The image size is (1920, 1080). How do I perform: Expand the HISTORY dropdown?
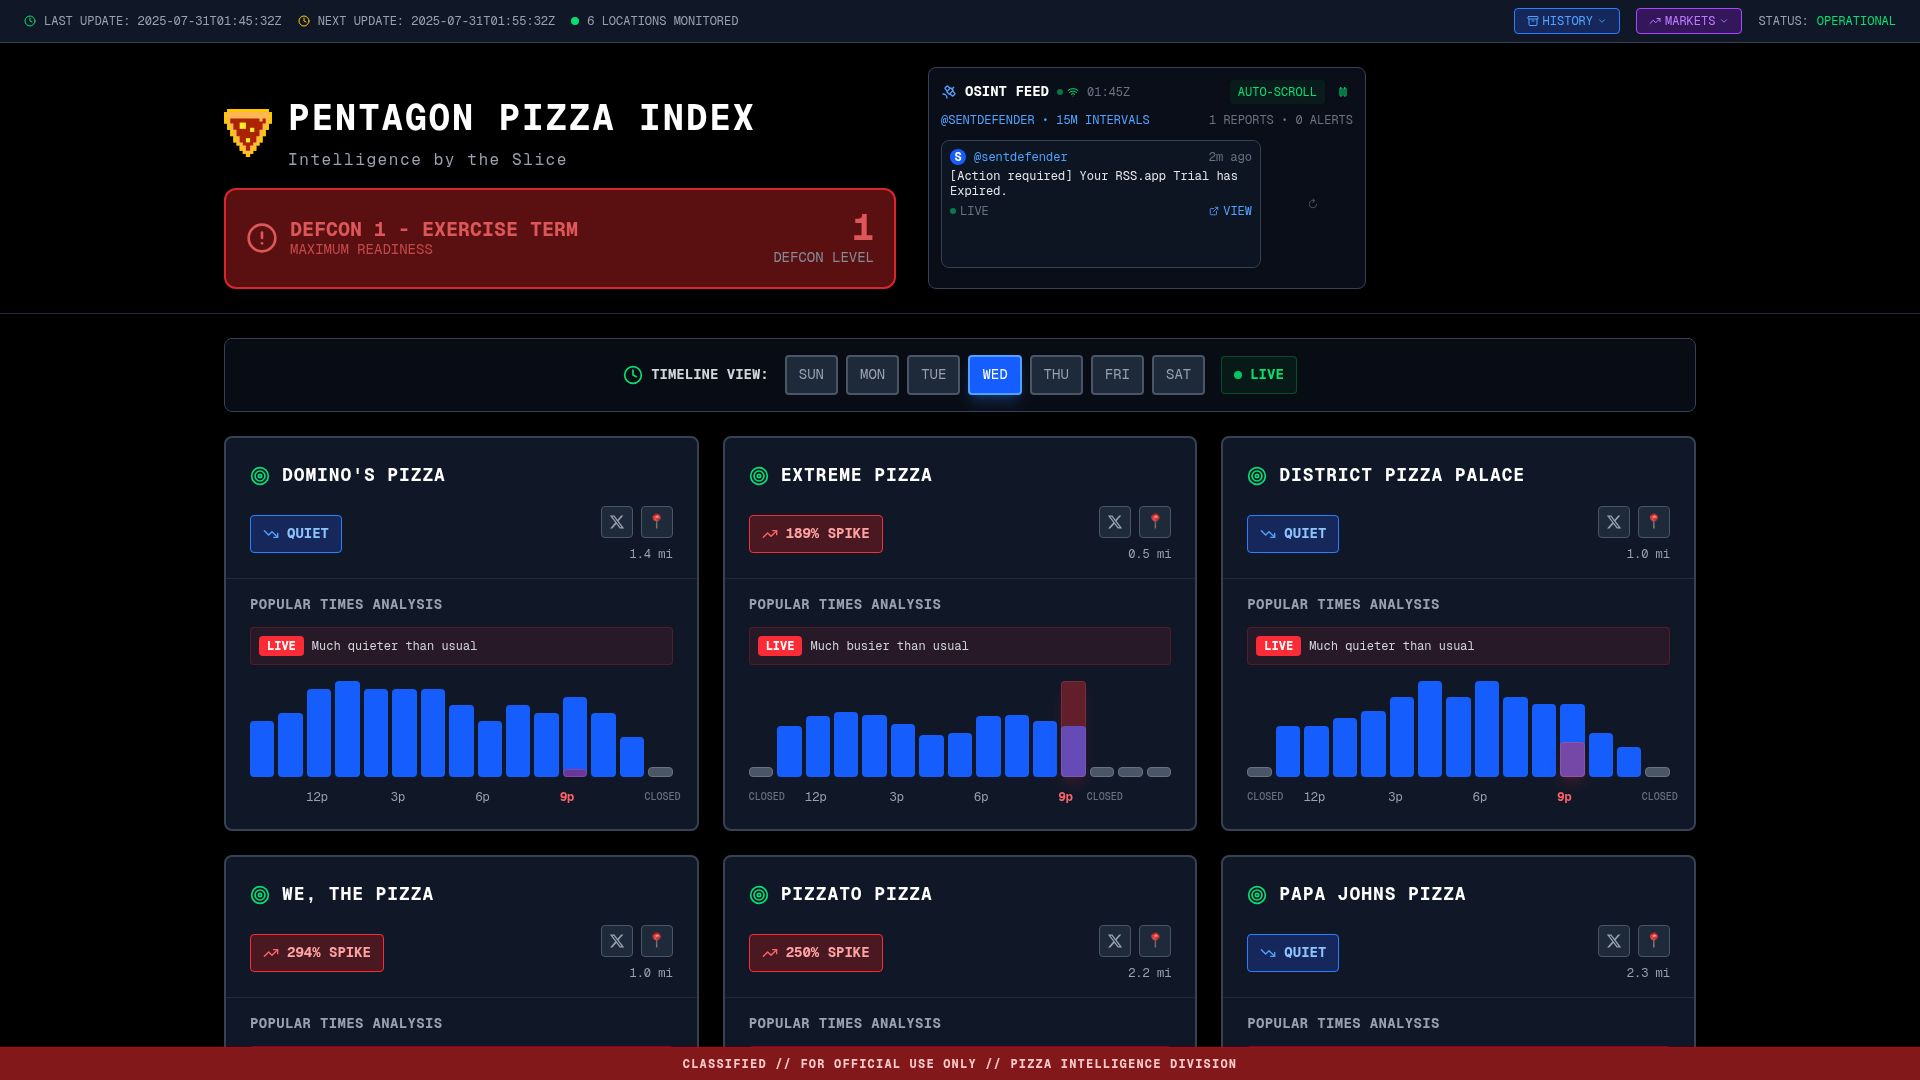tap(1567, 21)
